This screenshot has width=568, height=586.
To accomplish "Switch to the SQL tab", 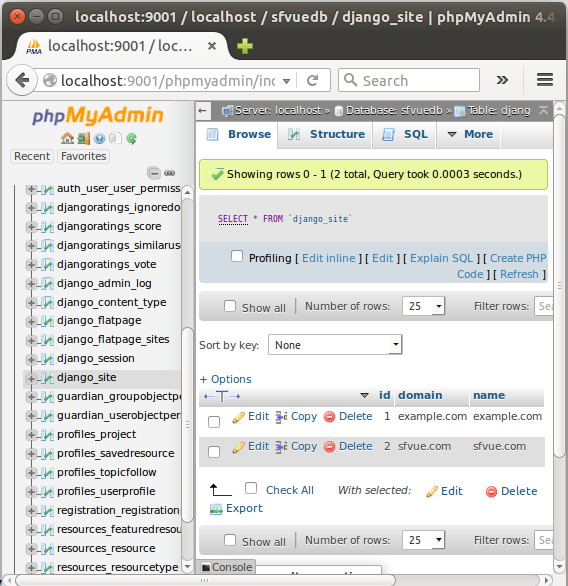I will (x=404, y=134).
